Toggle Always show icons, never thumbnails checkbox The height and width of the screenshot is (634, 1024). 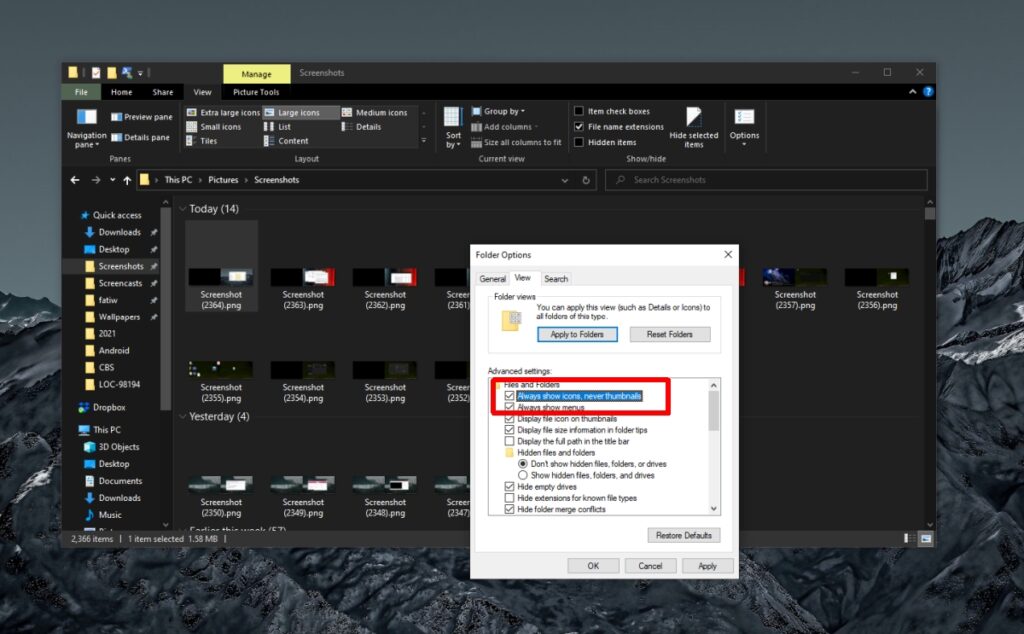pyautogui.click(x=510, y=396)
